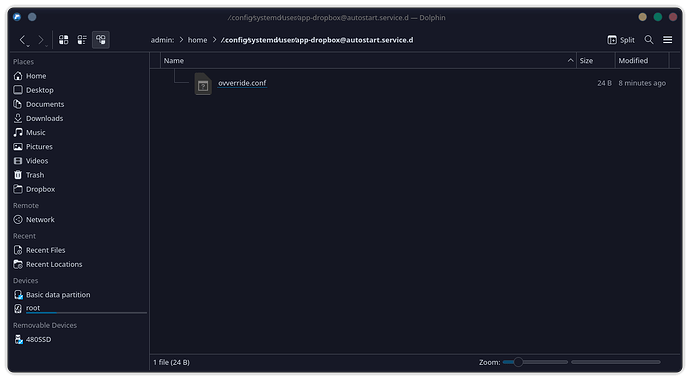Minimize window with yellow button
This screenshot has width=690, height=380.
coord(642,17)
